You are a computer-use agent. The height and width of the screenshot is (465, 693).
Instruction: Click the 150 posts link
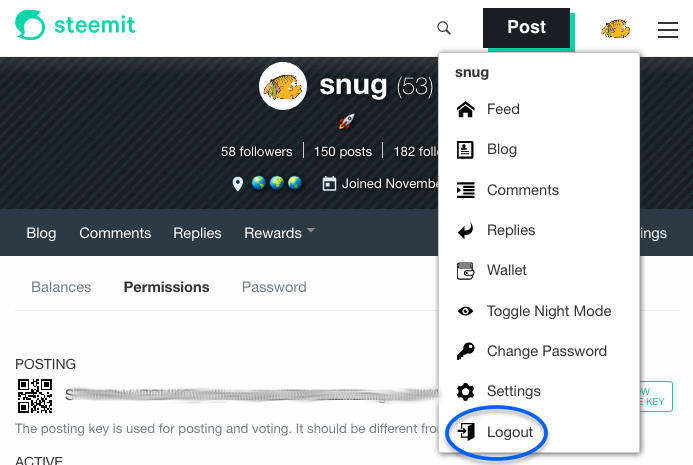[x=343, y=152]
